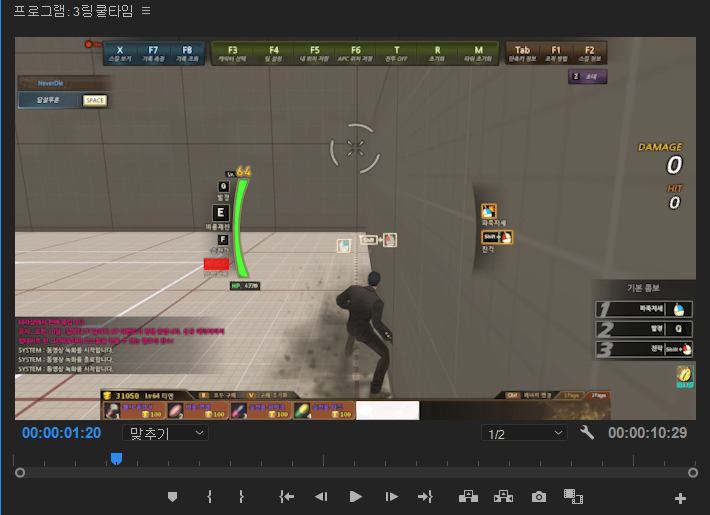Open the Button Editor plus icon
Viewport: 710px width, 515px height.
(x=680, y=499)
